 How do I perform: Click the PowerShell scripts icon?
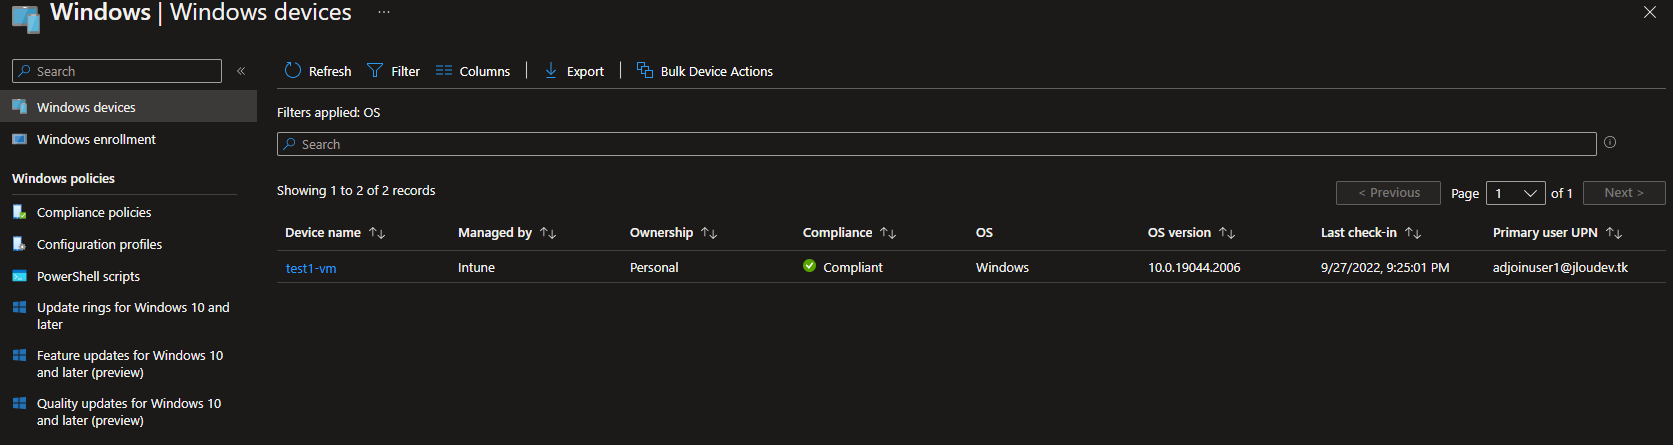(19, 276)
